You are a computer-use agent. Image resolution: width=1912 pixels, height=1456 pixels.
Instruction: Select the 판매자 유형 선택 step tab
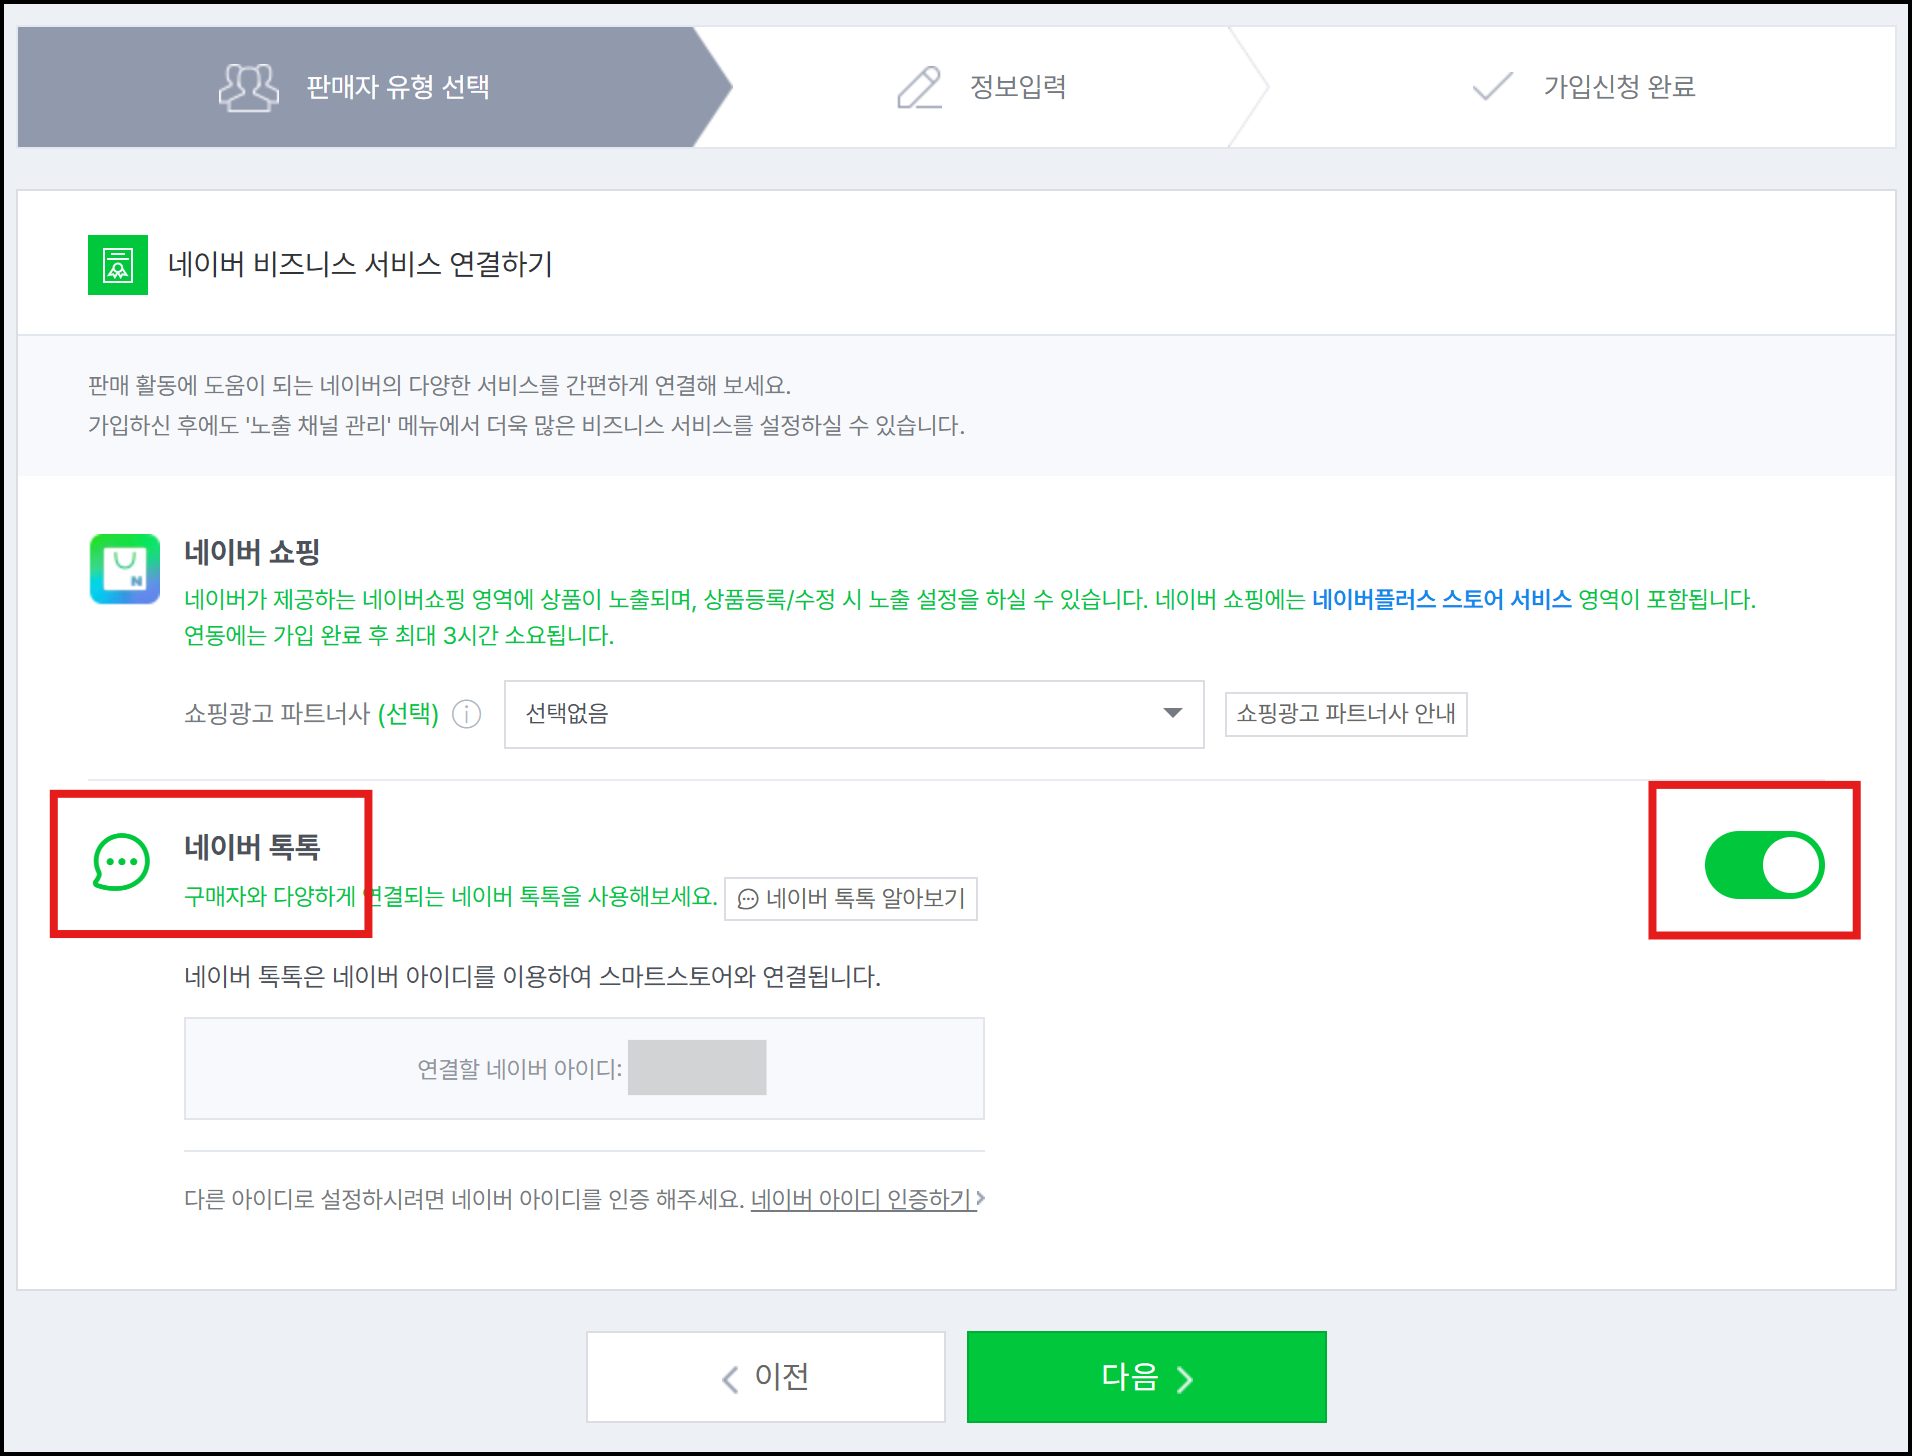pos(374,87)
